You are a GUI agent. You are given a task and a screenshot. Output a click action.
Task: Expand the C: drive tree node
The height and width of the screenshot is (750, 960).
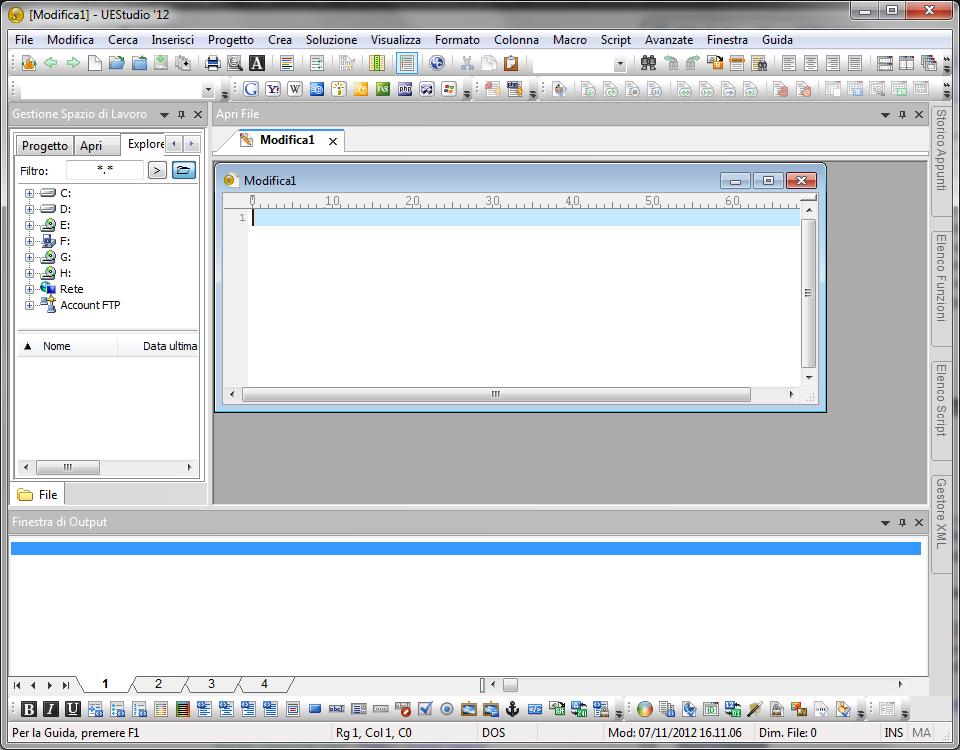[29, 193]
